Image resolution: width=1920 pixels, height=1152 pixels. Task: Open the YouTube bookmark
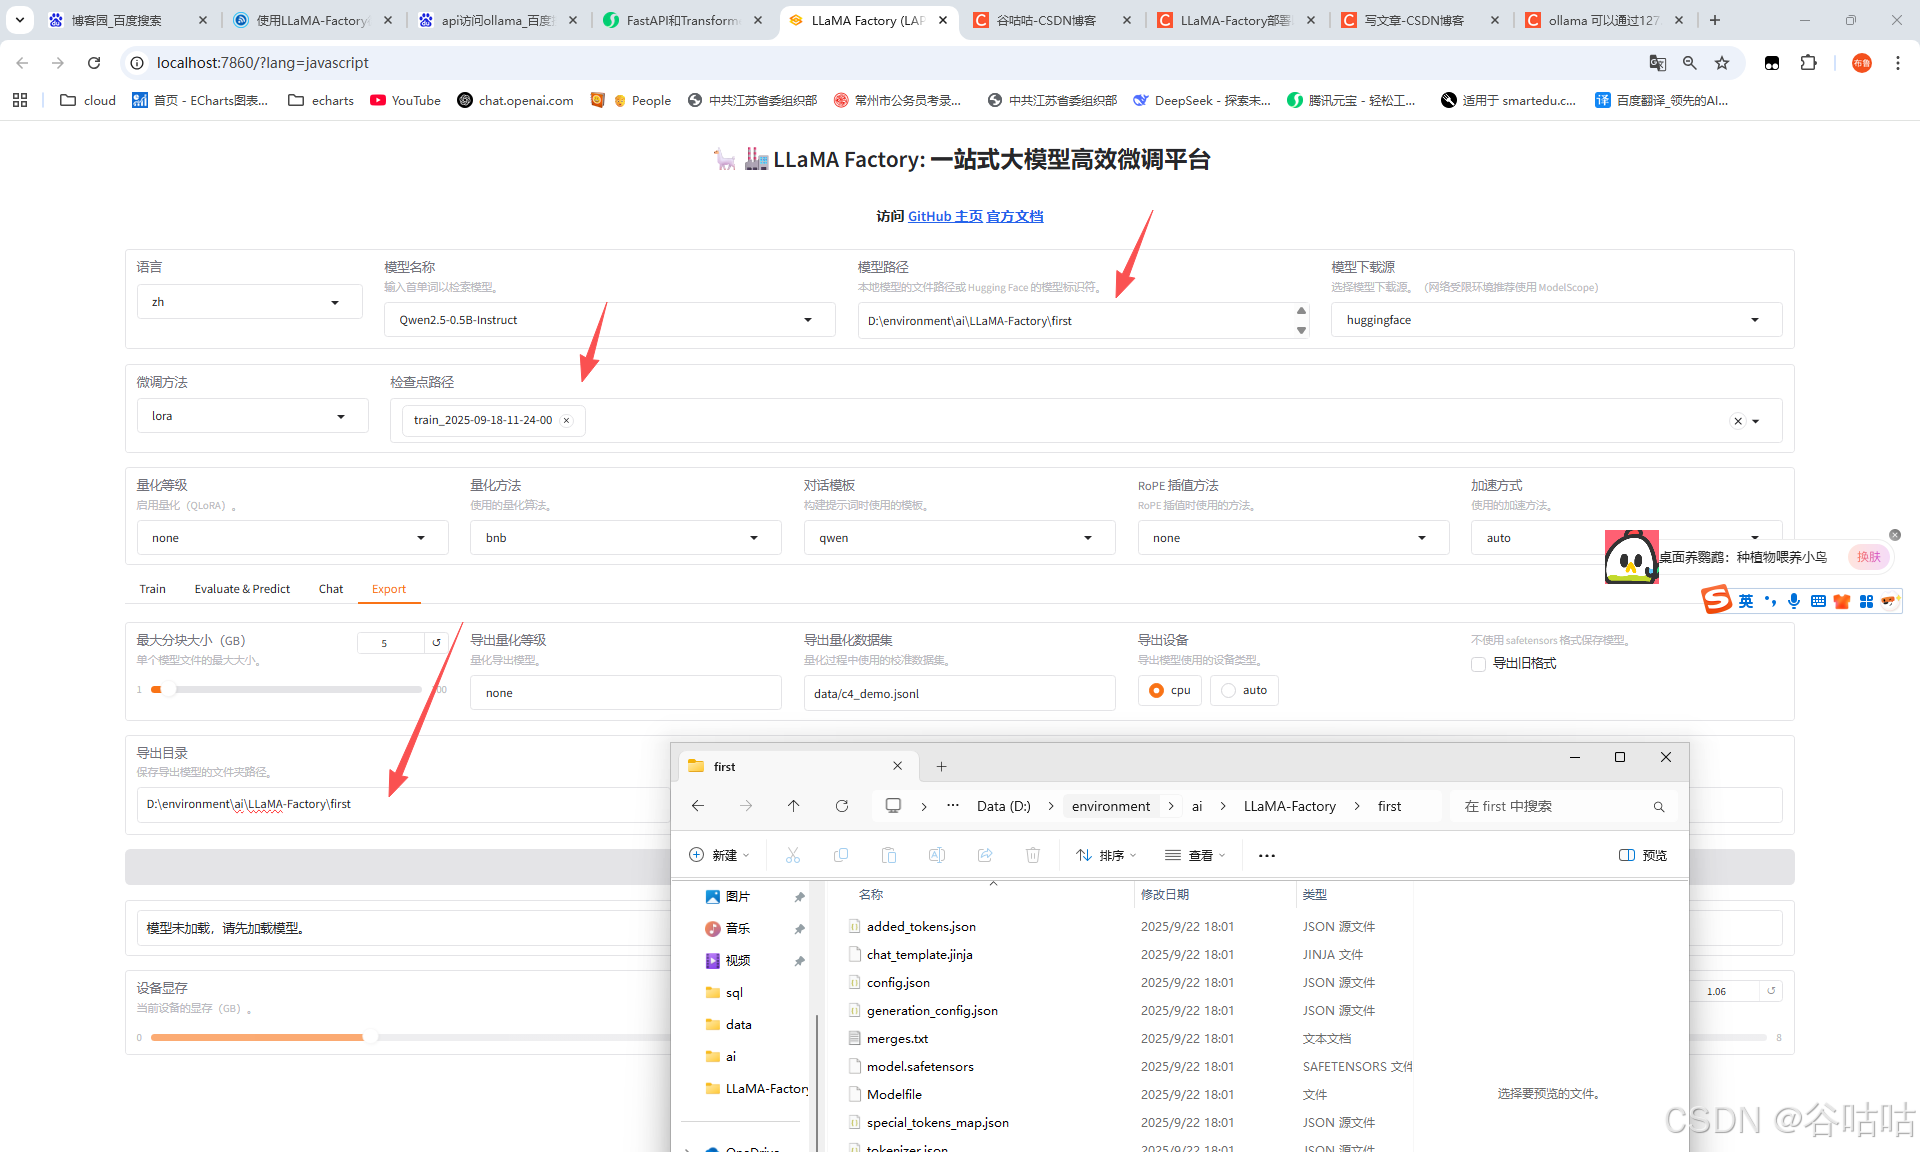[405, 100]
